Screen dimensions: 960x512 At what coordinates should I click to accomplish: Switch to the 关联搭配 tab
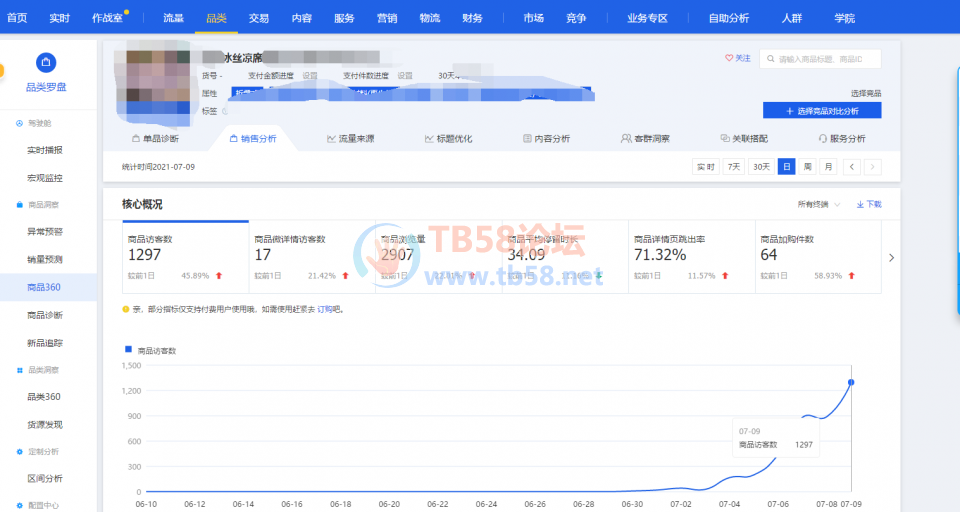744,138
